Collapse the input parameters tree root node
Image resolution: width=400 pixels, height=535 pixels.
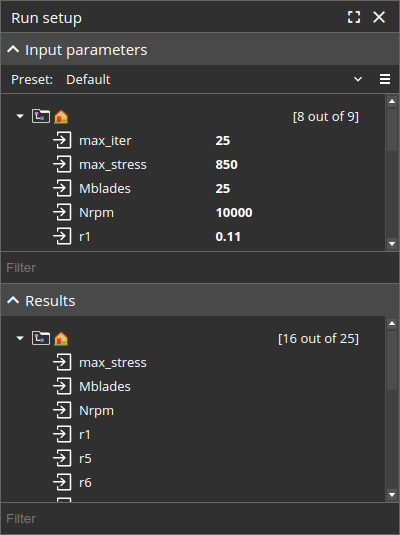point(20,116)
